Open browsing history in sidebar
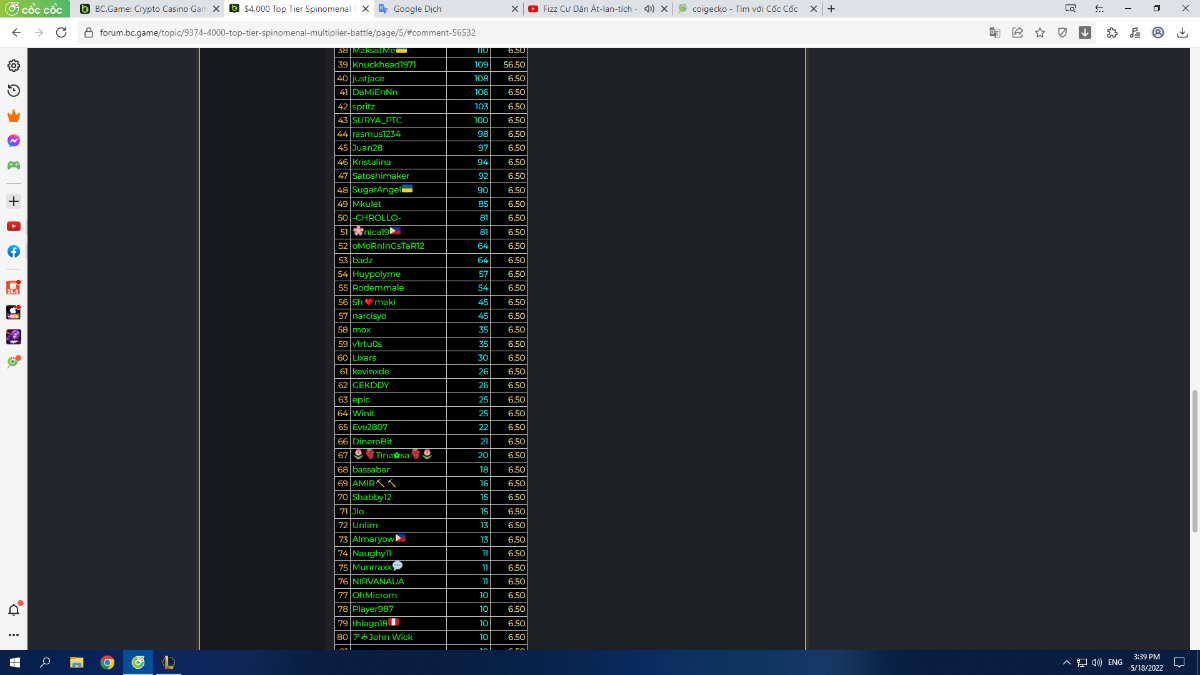The width and height of the screenshot is (1200, 675). coord(14,91)
